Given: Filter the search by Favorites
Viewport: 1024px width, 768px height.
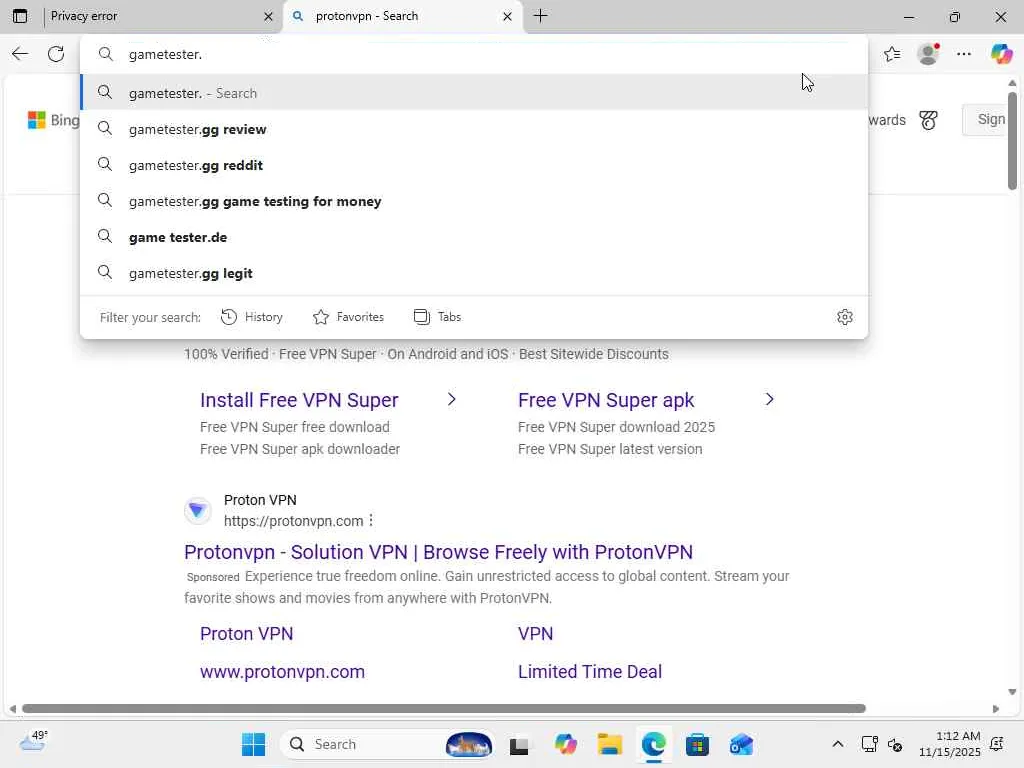Looking at the screenshot, I should point(348,317).
